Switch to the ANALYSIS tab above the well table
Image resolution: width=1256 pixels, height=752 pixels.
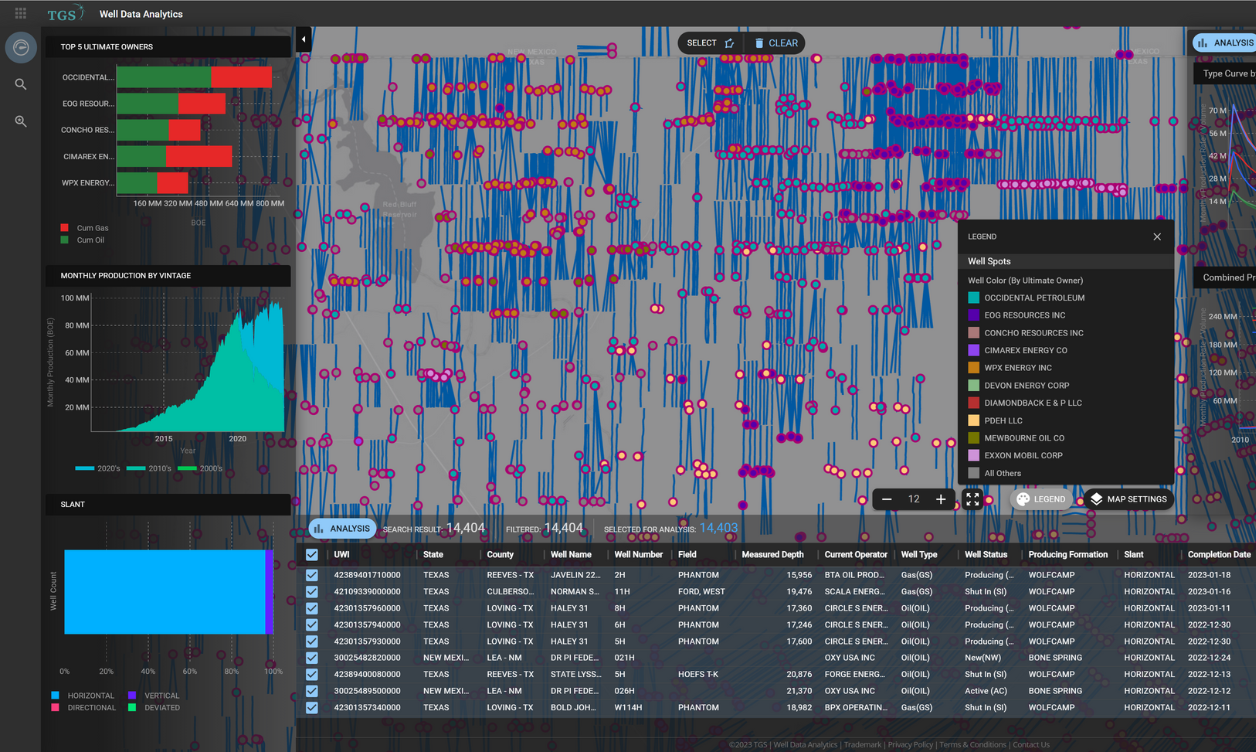coord(341,531)
